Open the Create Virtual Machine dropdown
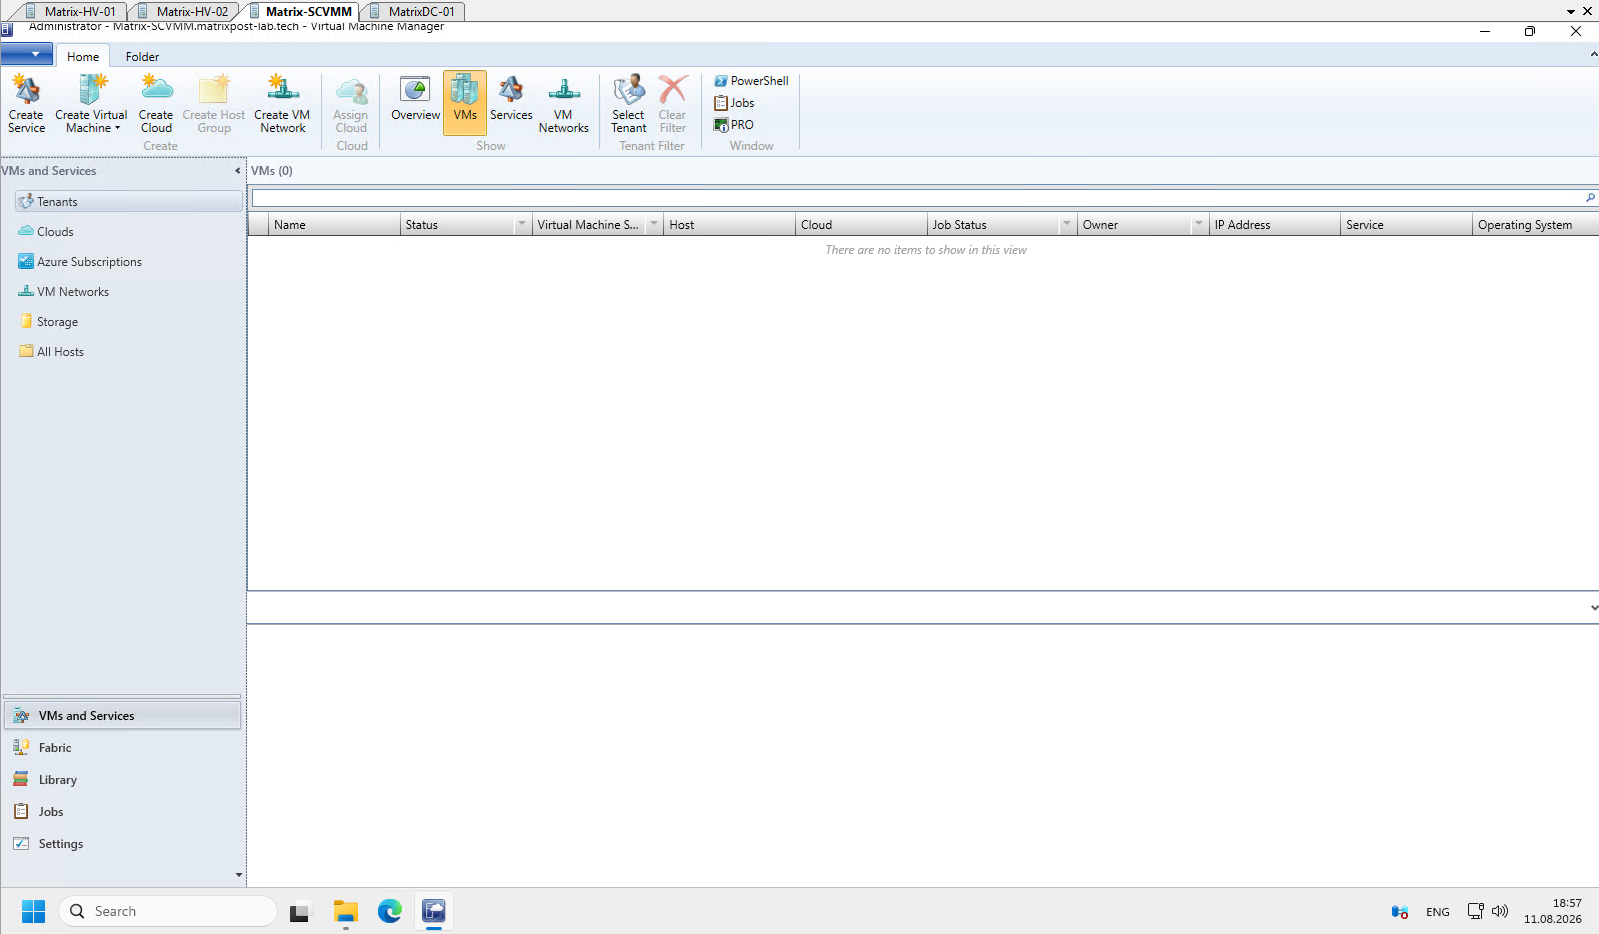The width and height of the screenshot is (1599, 934). click(x=91, y=103)
